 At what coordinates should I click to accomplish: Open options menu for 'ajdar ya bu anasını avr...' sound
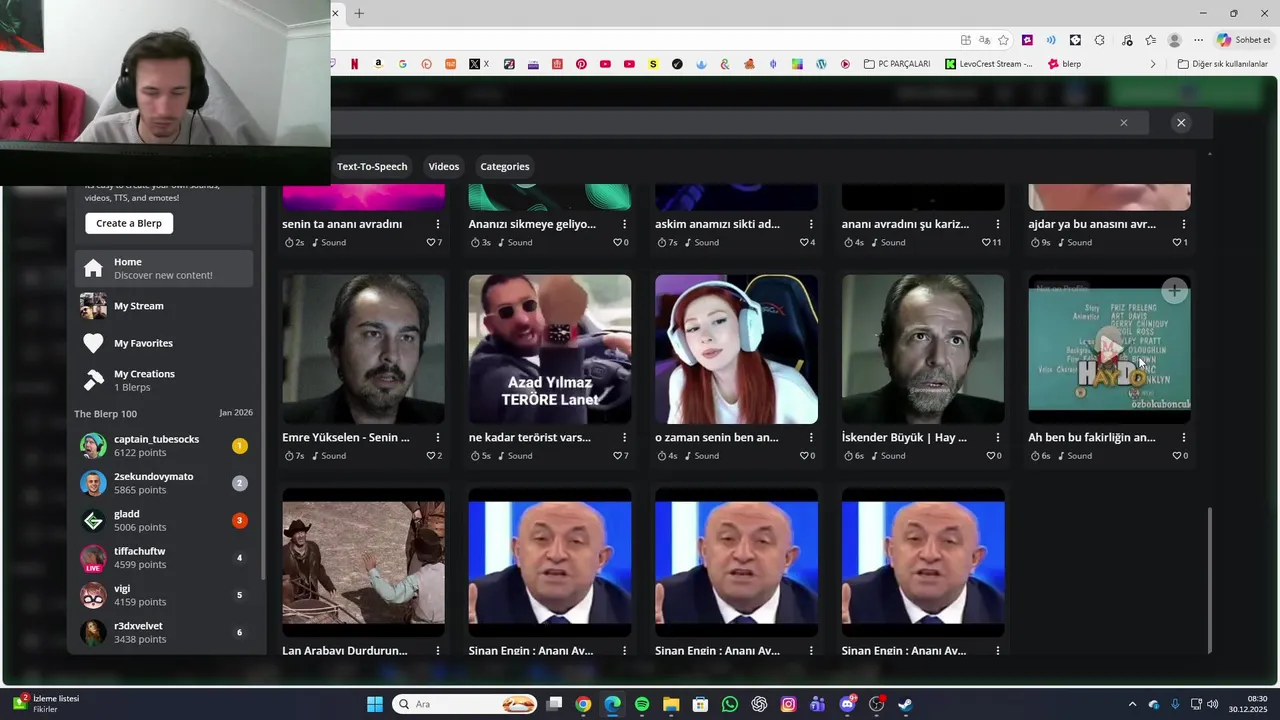(x=1184, y=224)
